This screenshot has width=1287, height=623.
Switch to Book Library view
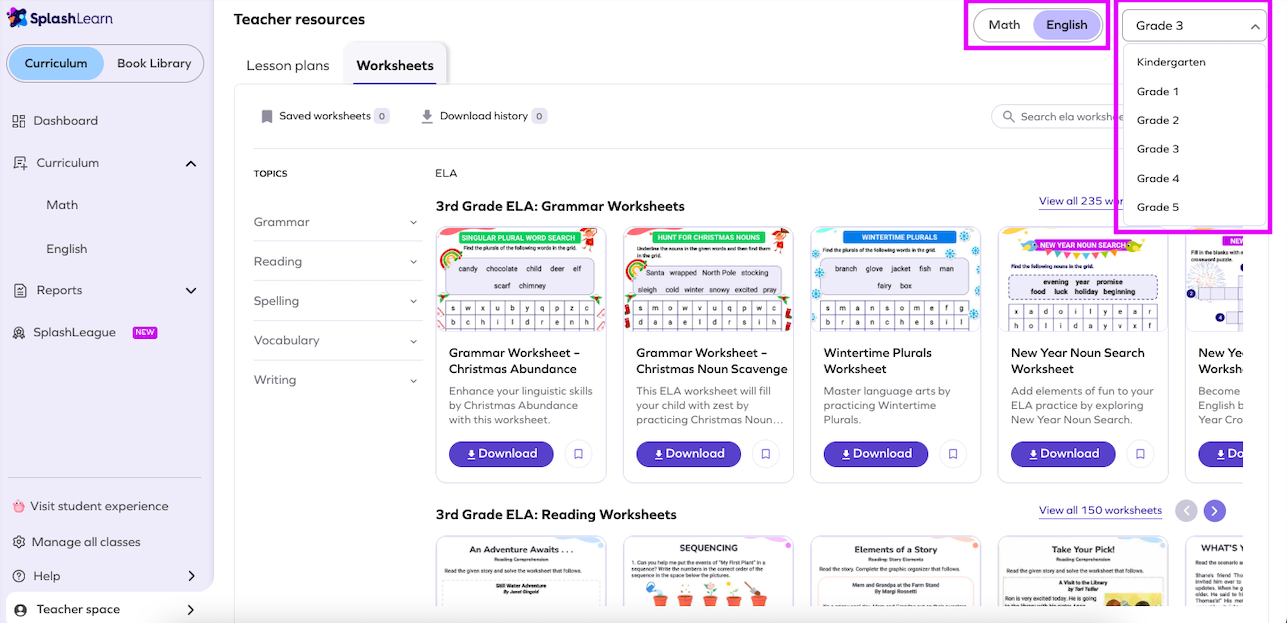coord(153,62)
